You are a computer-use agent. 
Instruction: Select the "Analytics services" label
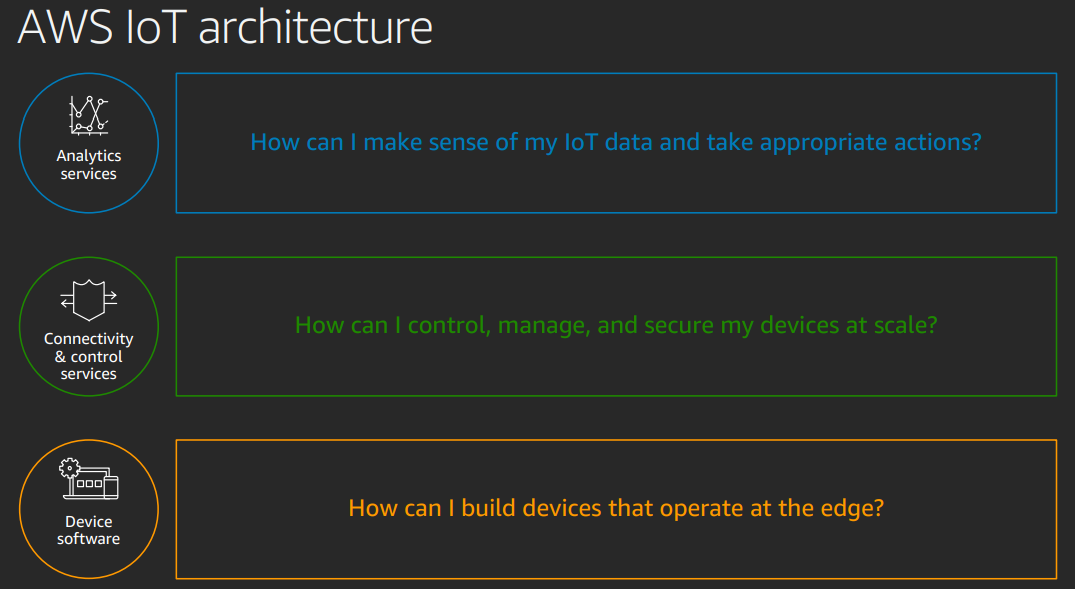point(88,165)
